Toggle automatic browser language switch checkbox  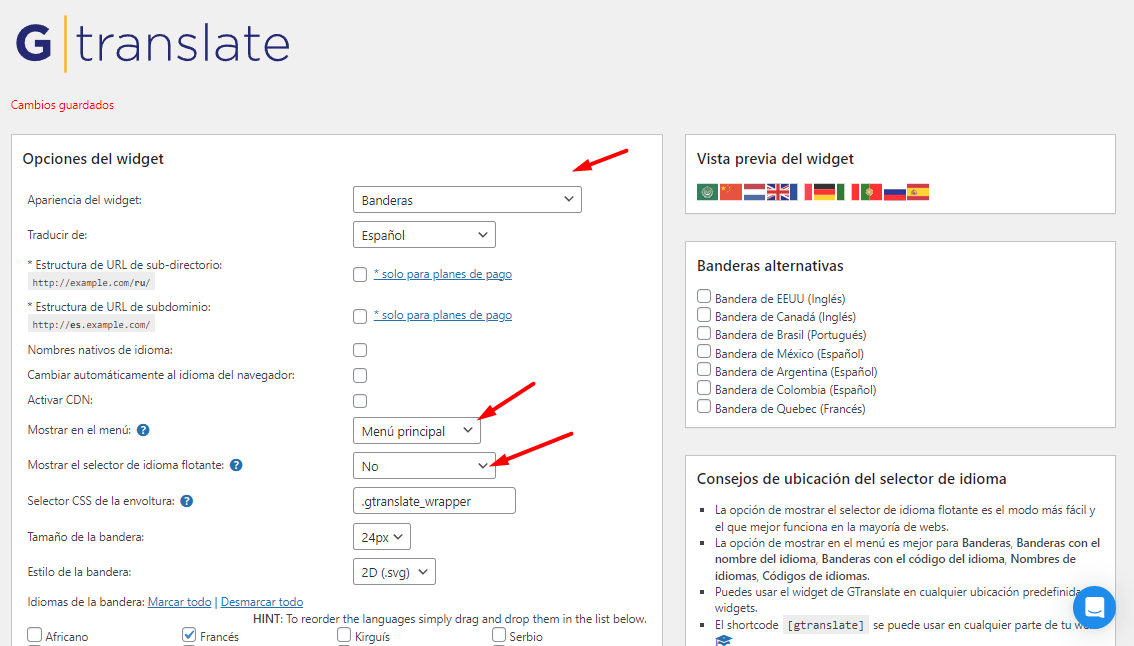click(360, 375)
